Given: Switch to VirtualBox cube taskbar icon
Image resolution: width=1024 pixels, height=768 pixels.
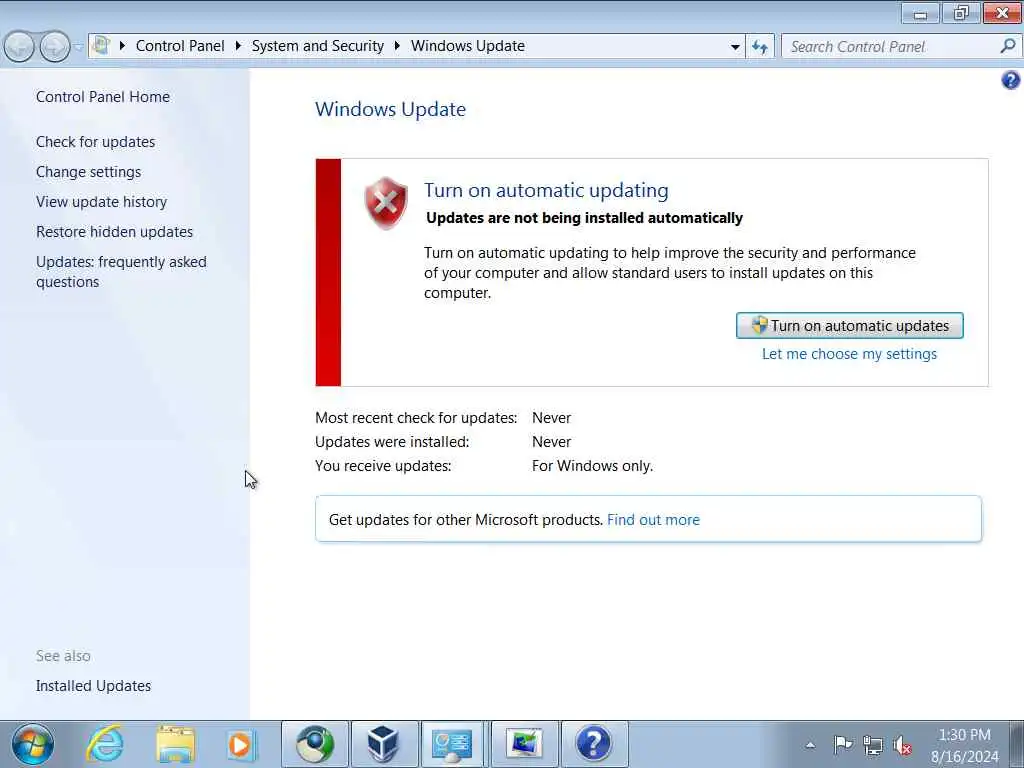Looking at the screenshot, I should pos(384,744).
